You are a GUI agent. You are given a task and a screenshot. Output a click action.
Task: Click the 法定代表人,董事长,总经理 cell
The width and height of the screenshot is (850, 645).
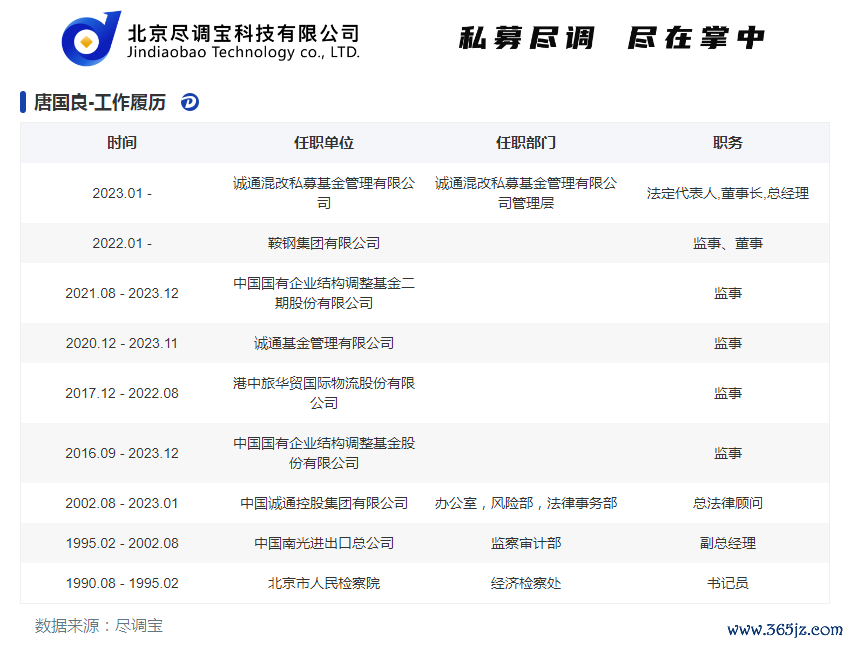click(x=727, y=194)
